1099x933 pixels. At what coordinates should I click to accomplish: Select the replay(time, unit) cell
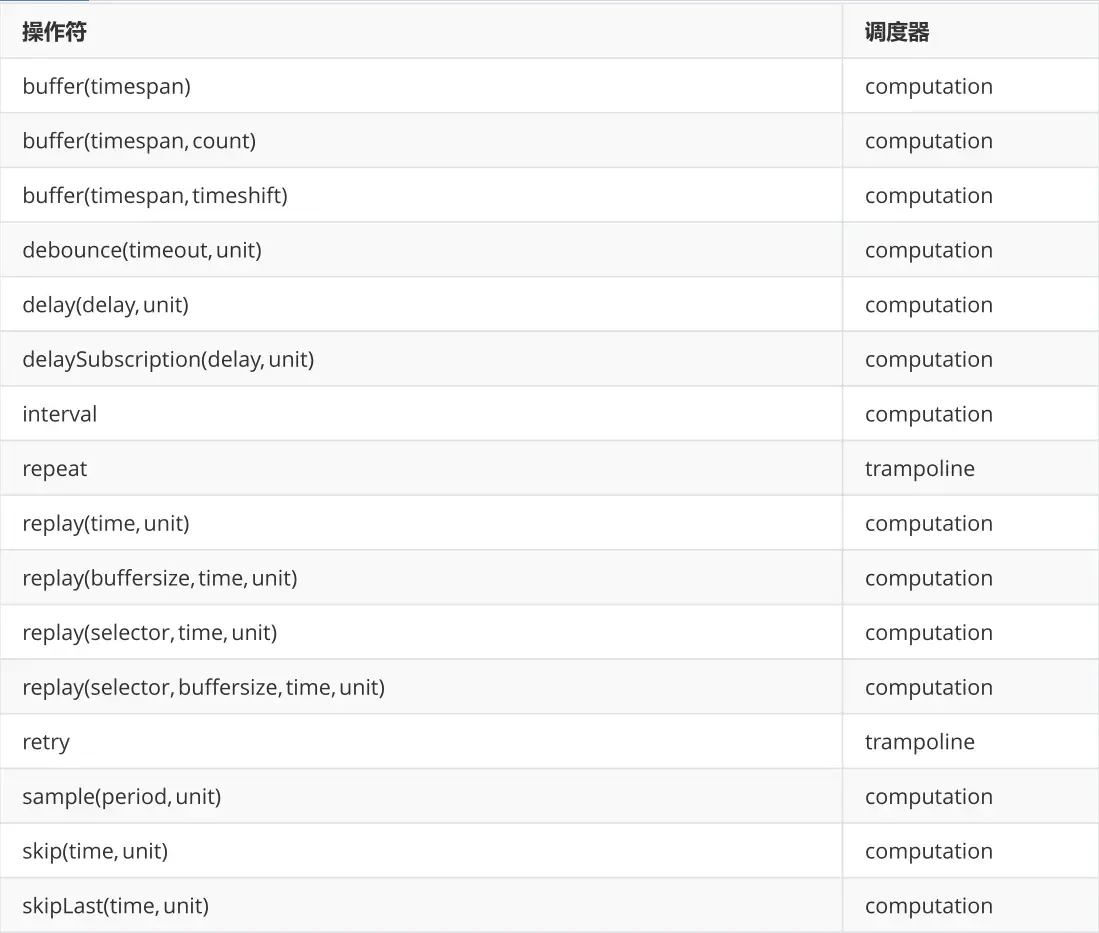coord(421,524)
